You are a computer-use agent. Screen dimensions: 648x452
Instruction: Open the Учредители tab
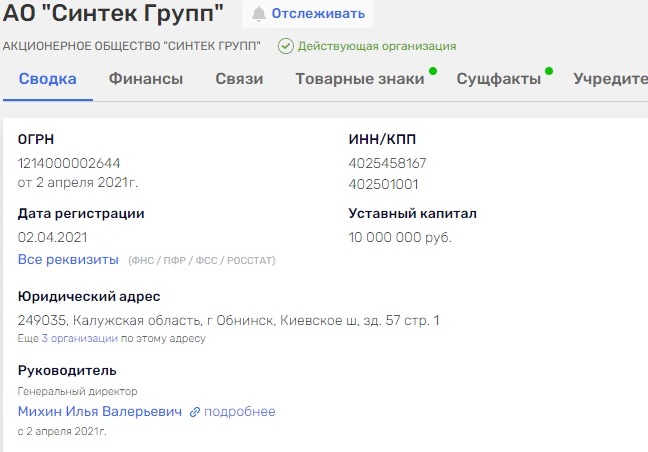[x=610, y=79]
